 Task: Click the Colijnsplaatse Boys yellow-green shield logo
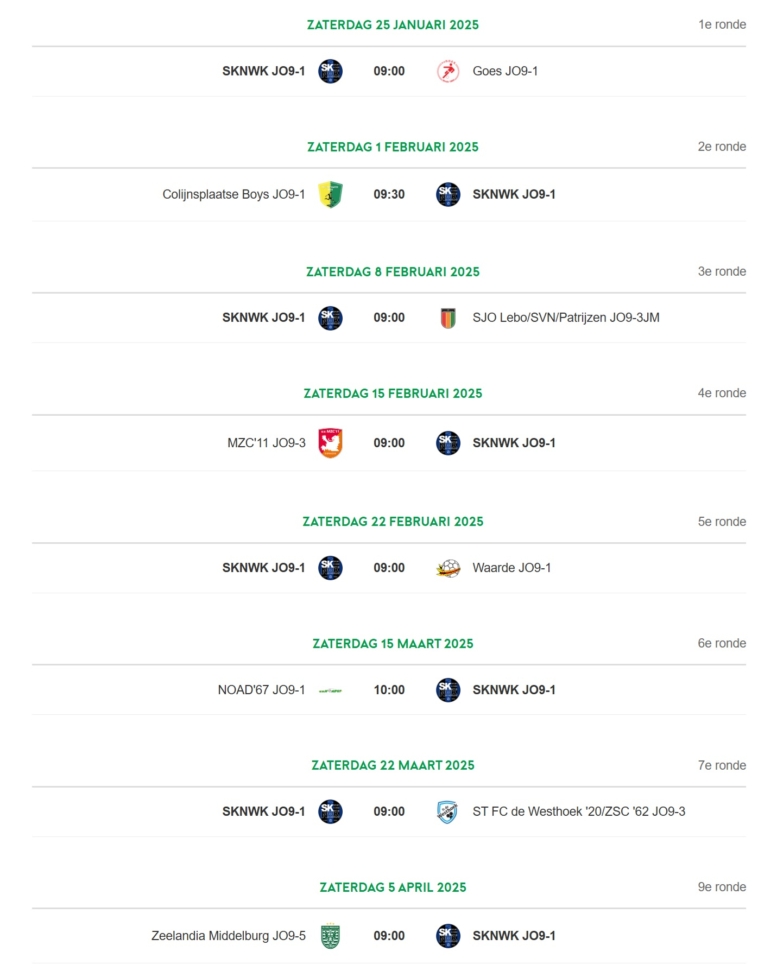[x=330, y=194]
